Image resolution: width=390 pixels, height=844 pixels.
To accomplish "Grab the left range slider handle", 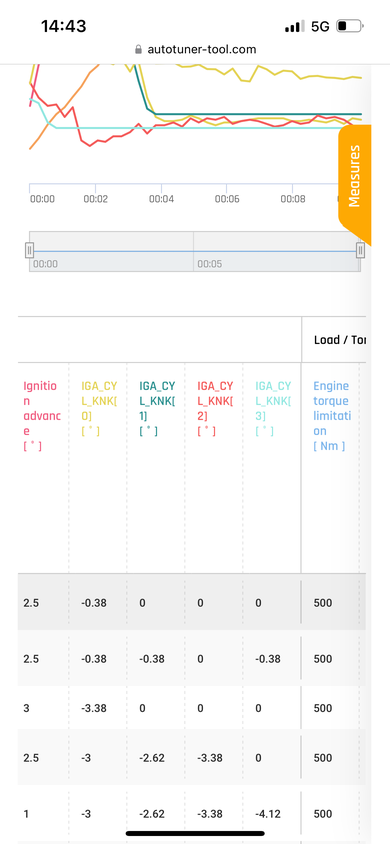I will [30, 250].
